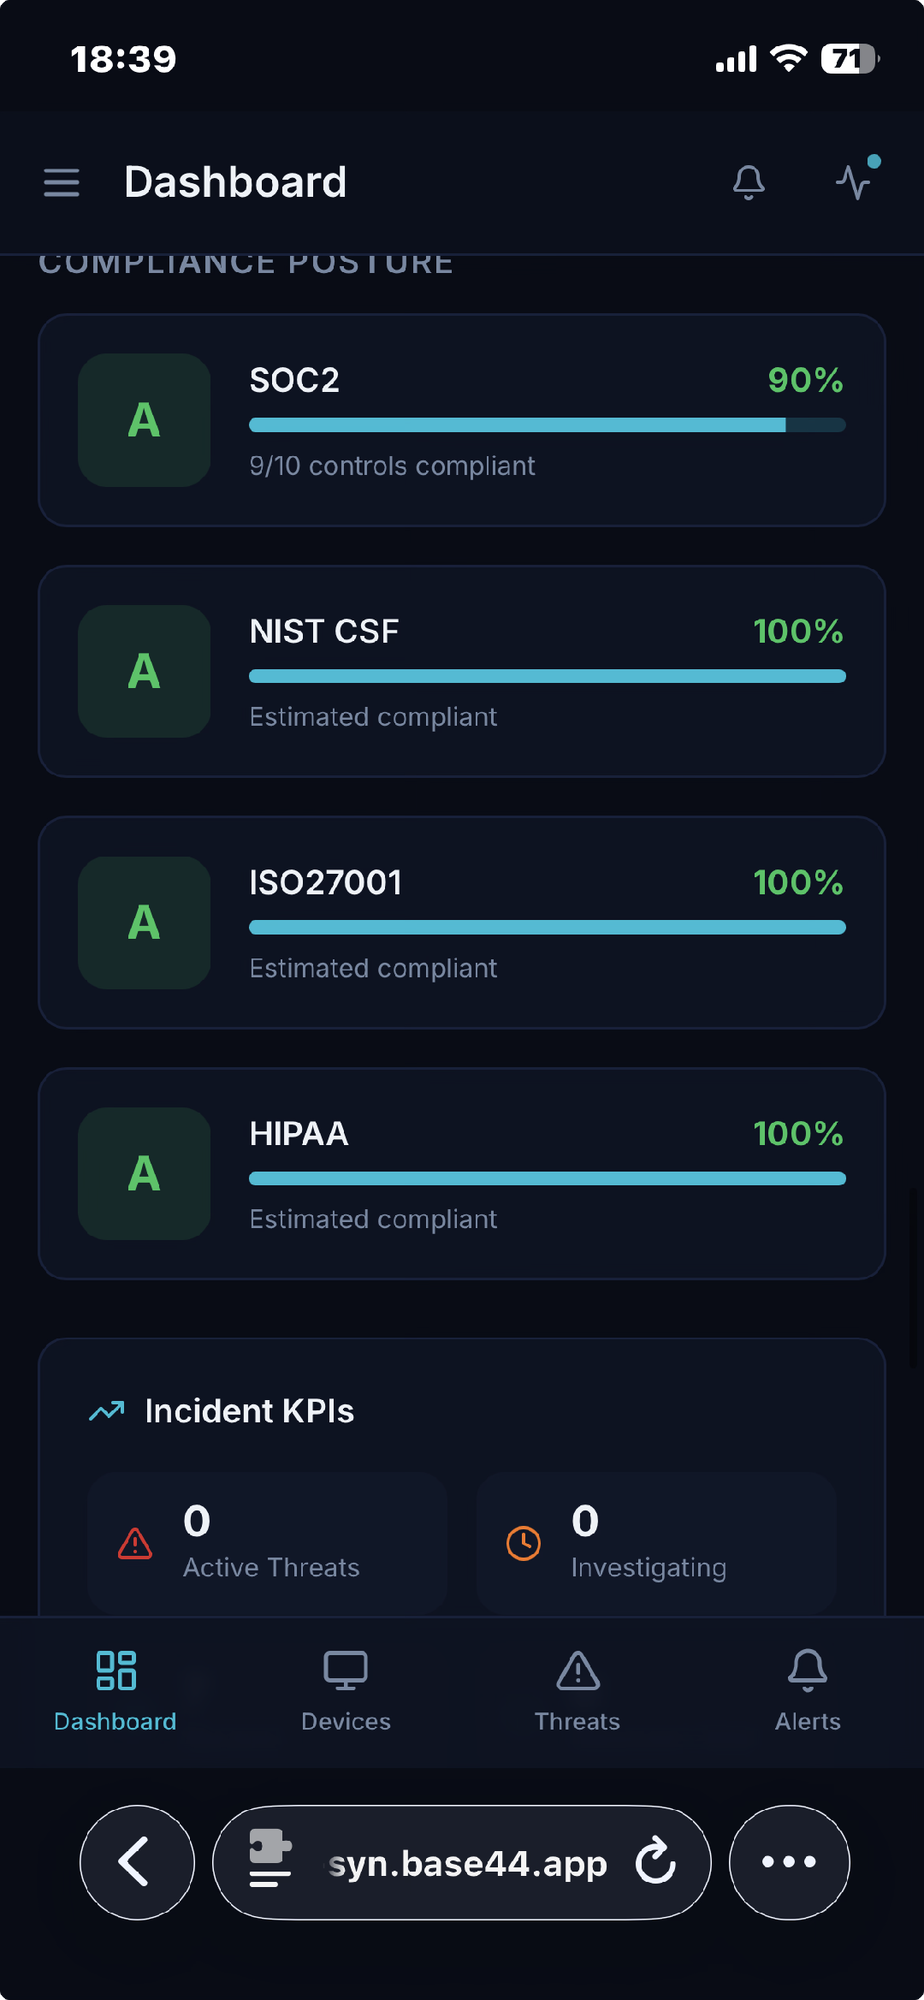Tap the Investigating clock icon
Viewport: 924px width, 2000px height.
[523, 1543]
